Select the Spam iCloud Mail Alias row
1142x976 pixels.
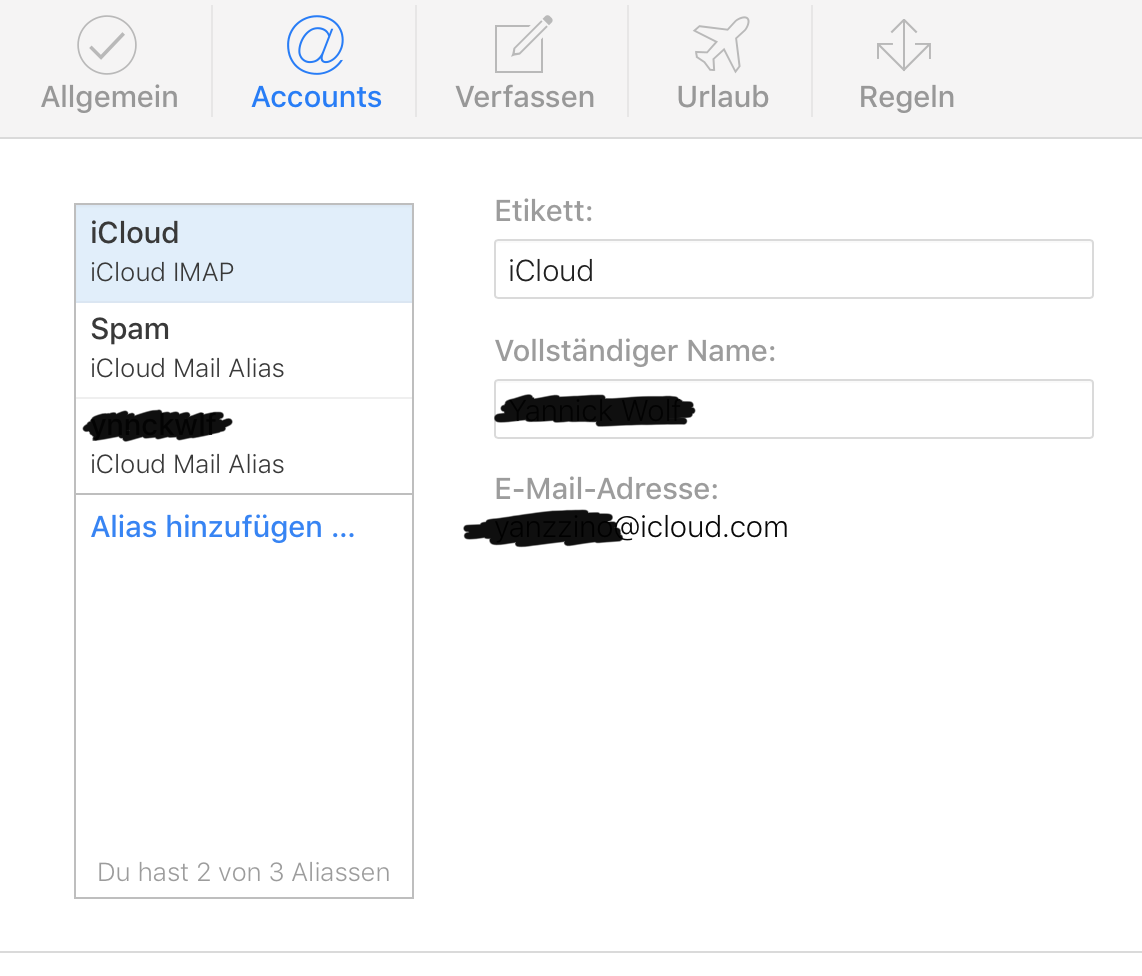244,350
